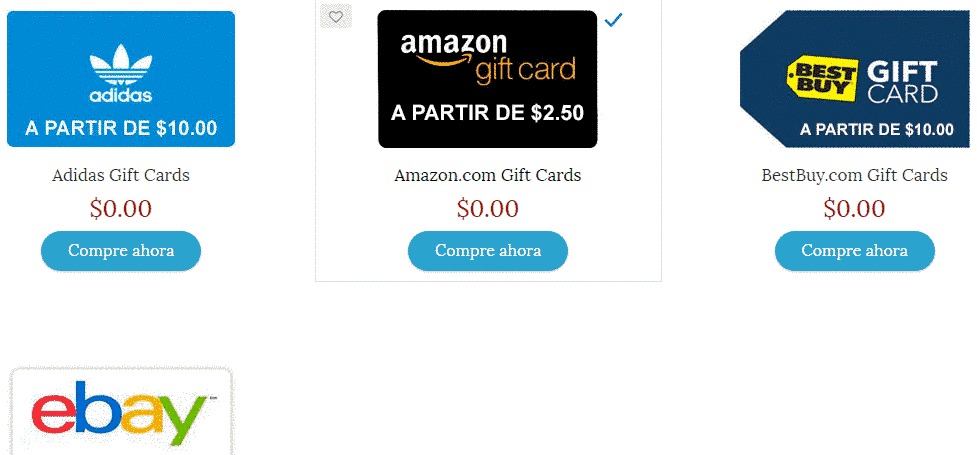Open the Adidas Gift Cards title link
This screenshot has width=977, height=455.
tap(121, 176)
